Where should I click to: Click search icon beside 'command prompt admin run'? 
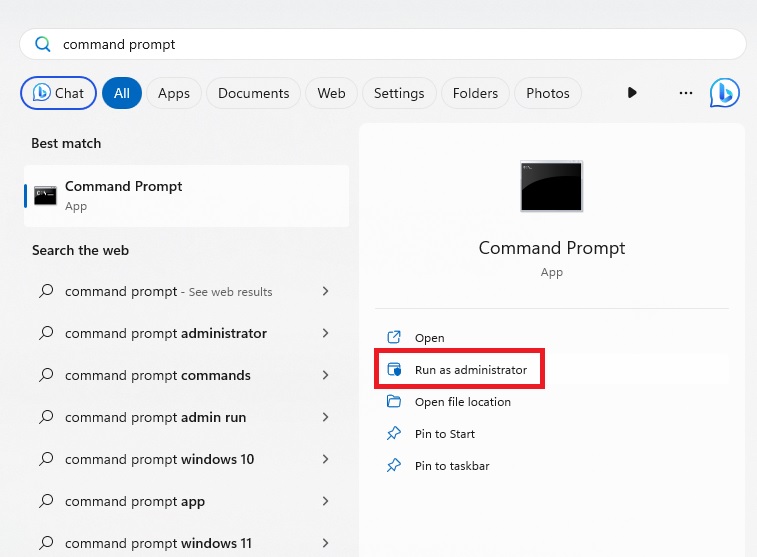(46, 417)
